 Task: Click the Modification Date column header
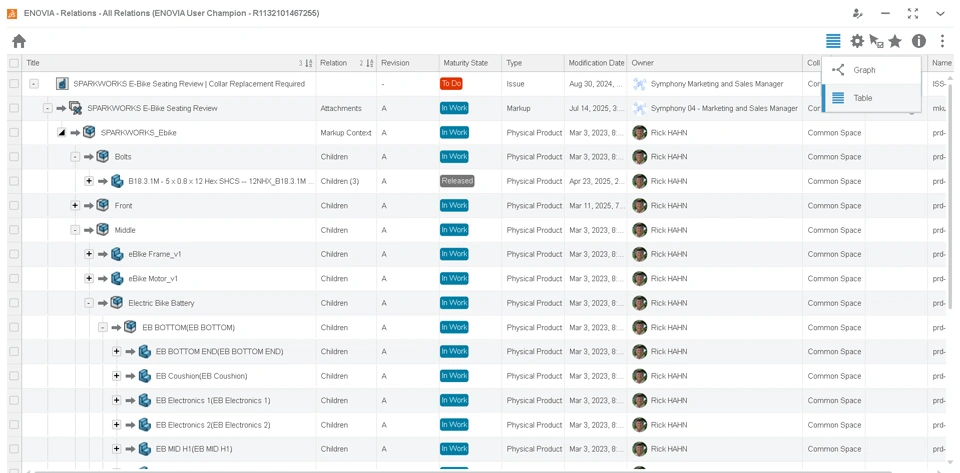pyautogui.click(x=596, y=63)
